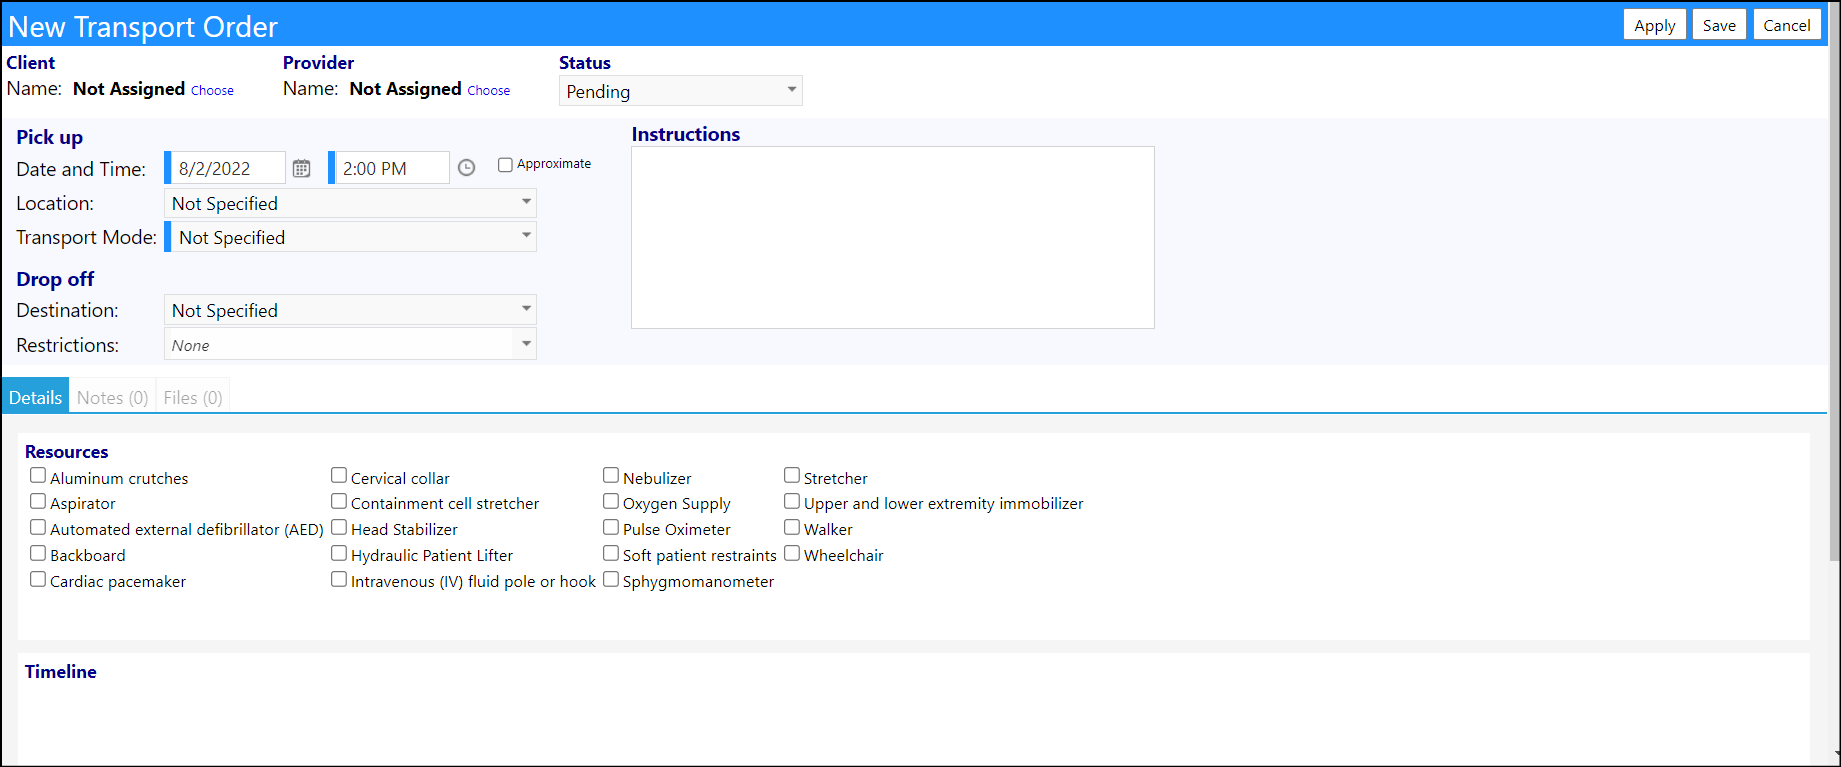Cancel the new transport order
1841x767 pixels.
pos(1786,25)
